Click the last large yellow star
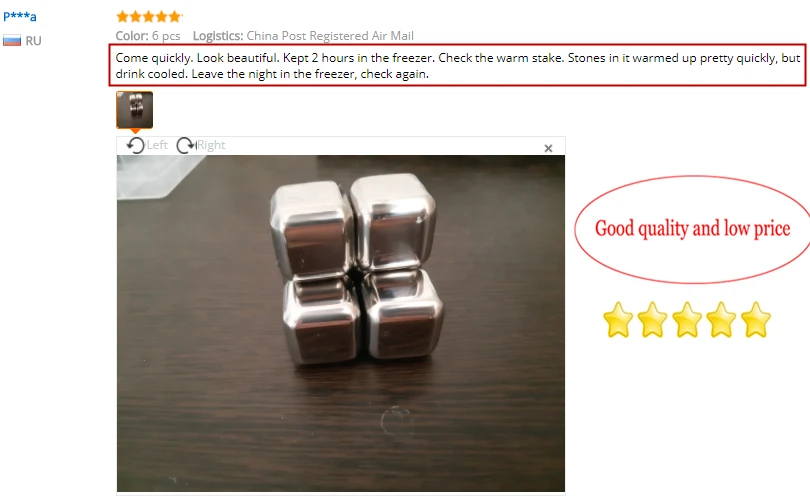 [756, 320]
